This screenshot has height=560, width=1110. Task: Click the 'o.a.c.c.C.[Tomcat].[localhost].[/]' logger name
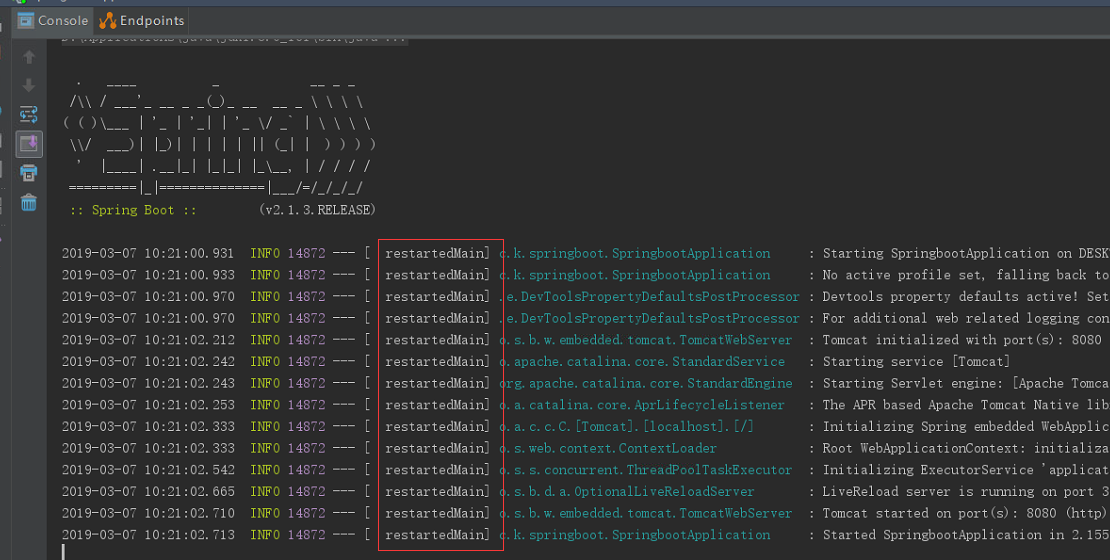(x=626, y=426)
